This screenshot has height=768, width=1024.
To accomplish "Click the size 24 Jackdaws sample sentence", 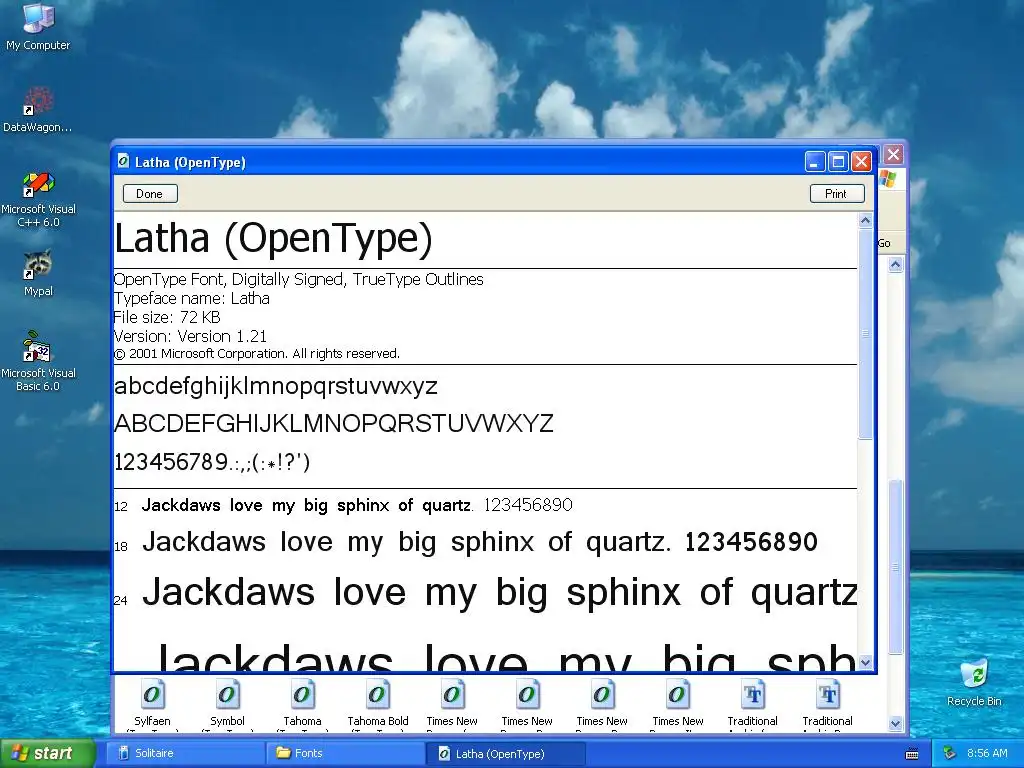I will tap(500, 594).
